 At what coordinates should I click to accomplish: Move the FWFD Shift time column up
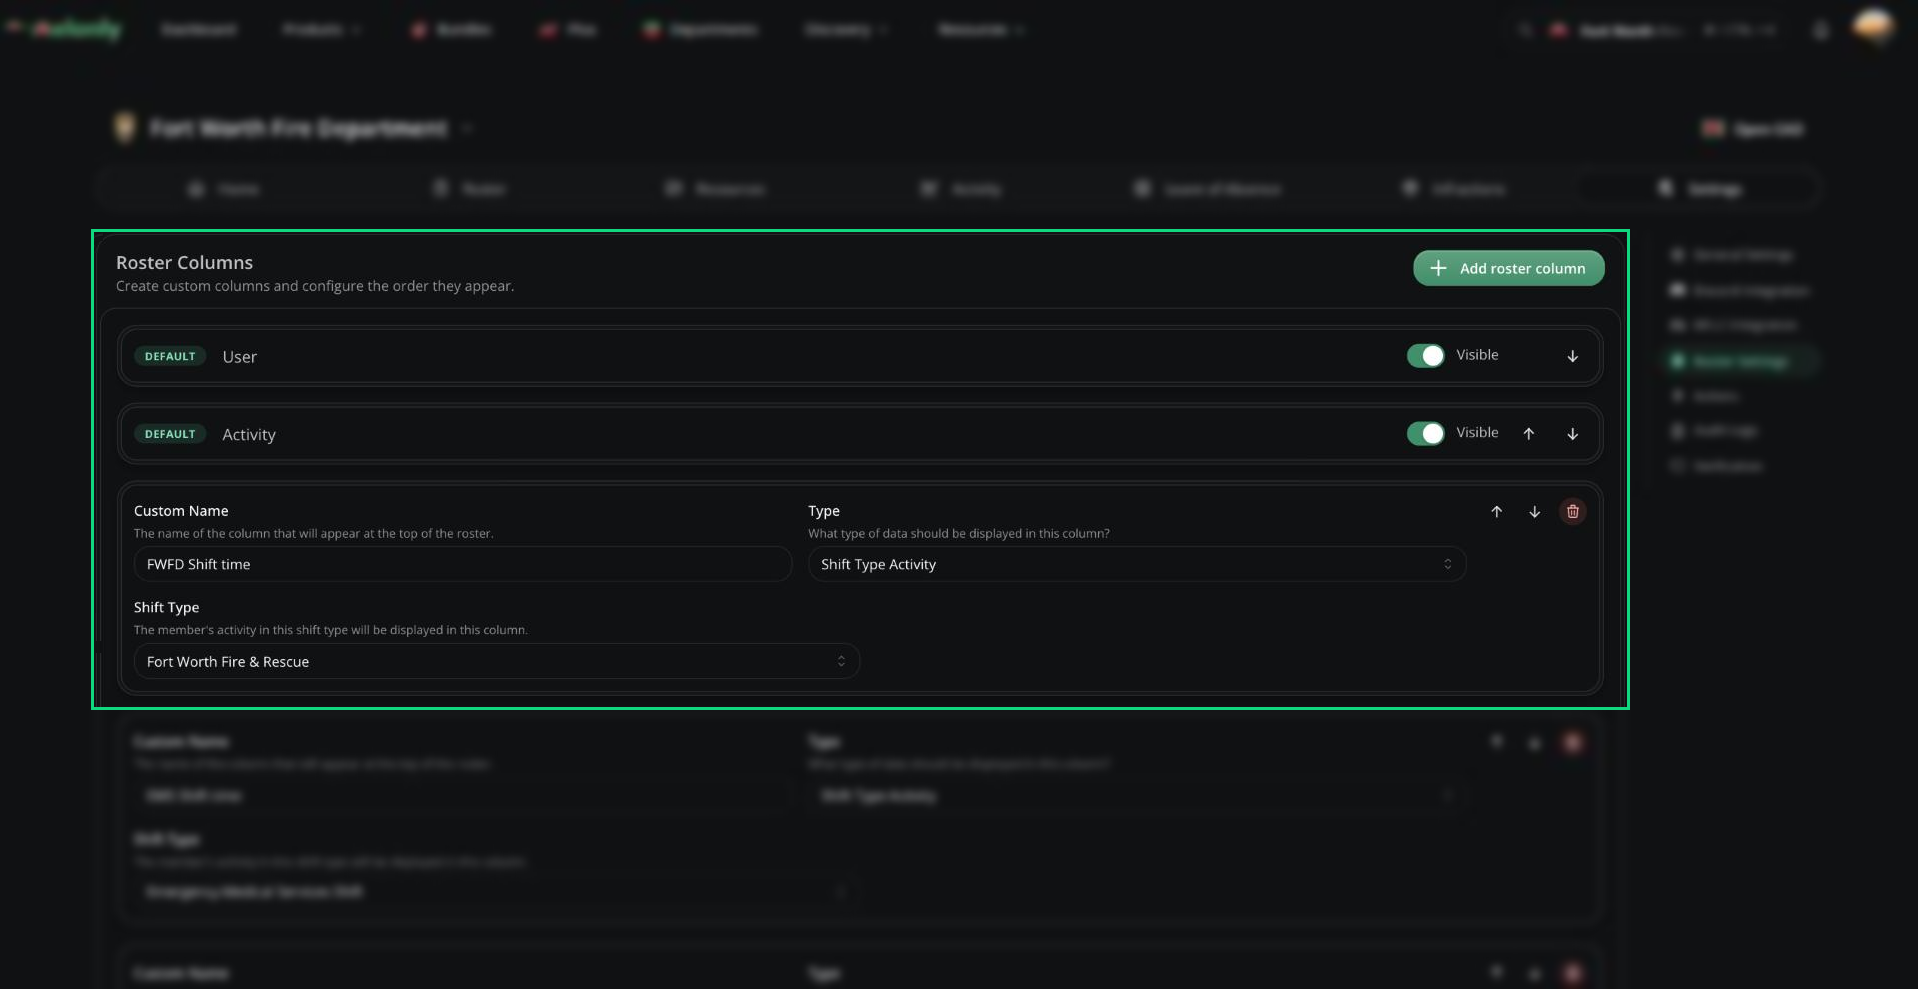1496,512
